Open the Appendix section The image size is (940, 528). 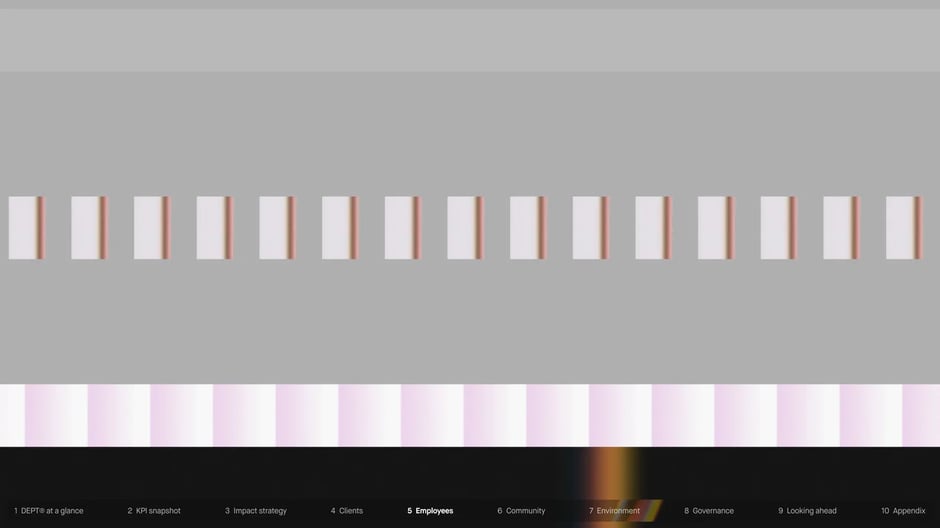[903, 511]
